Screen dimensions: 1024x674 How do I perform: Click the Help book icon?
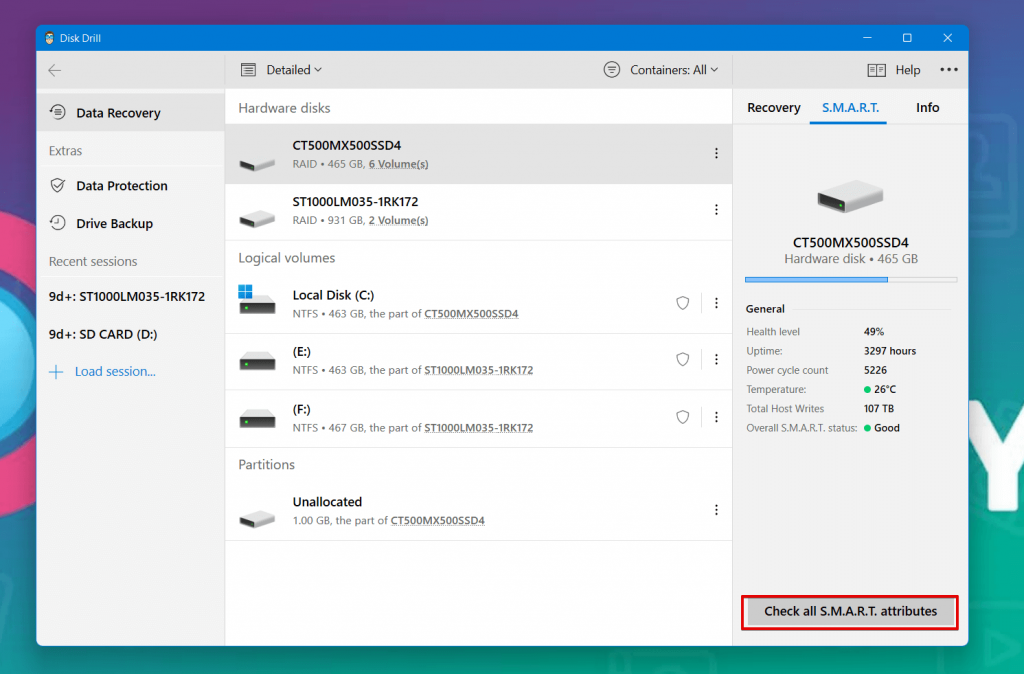pos(877,70)
